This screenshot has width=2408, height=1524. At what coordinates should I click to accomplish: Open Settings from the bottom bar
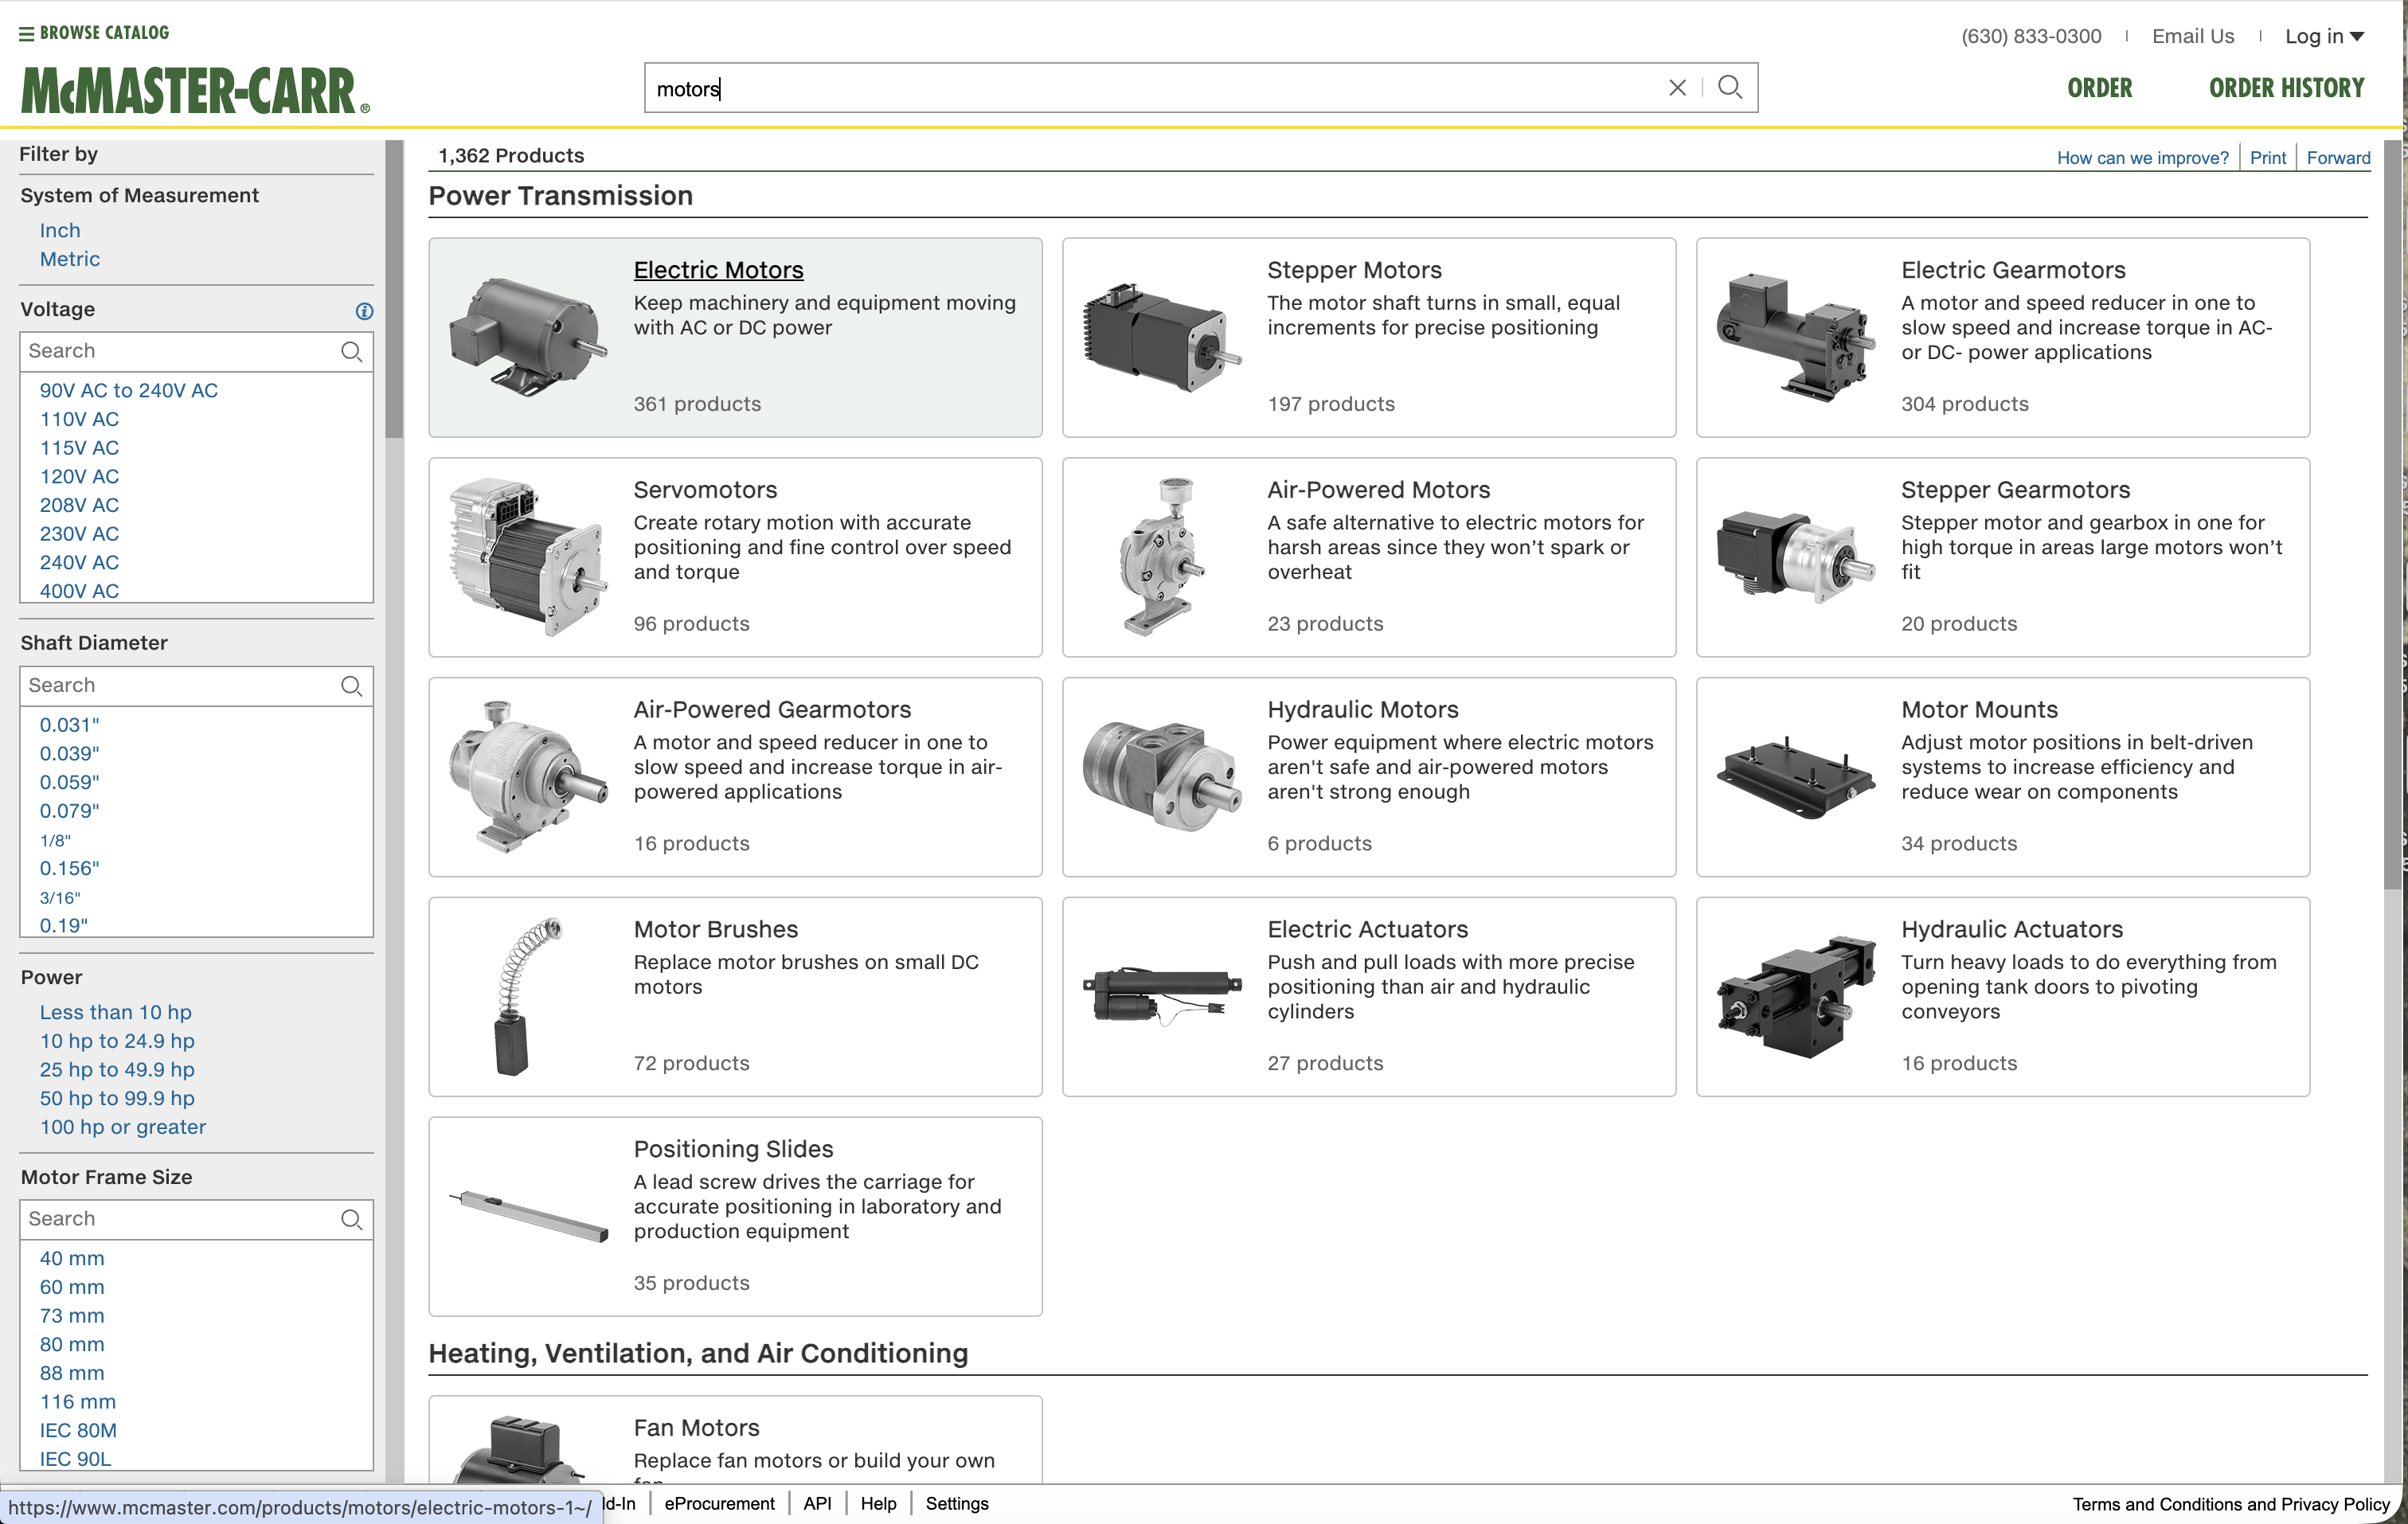pos(956,1503)
